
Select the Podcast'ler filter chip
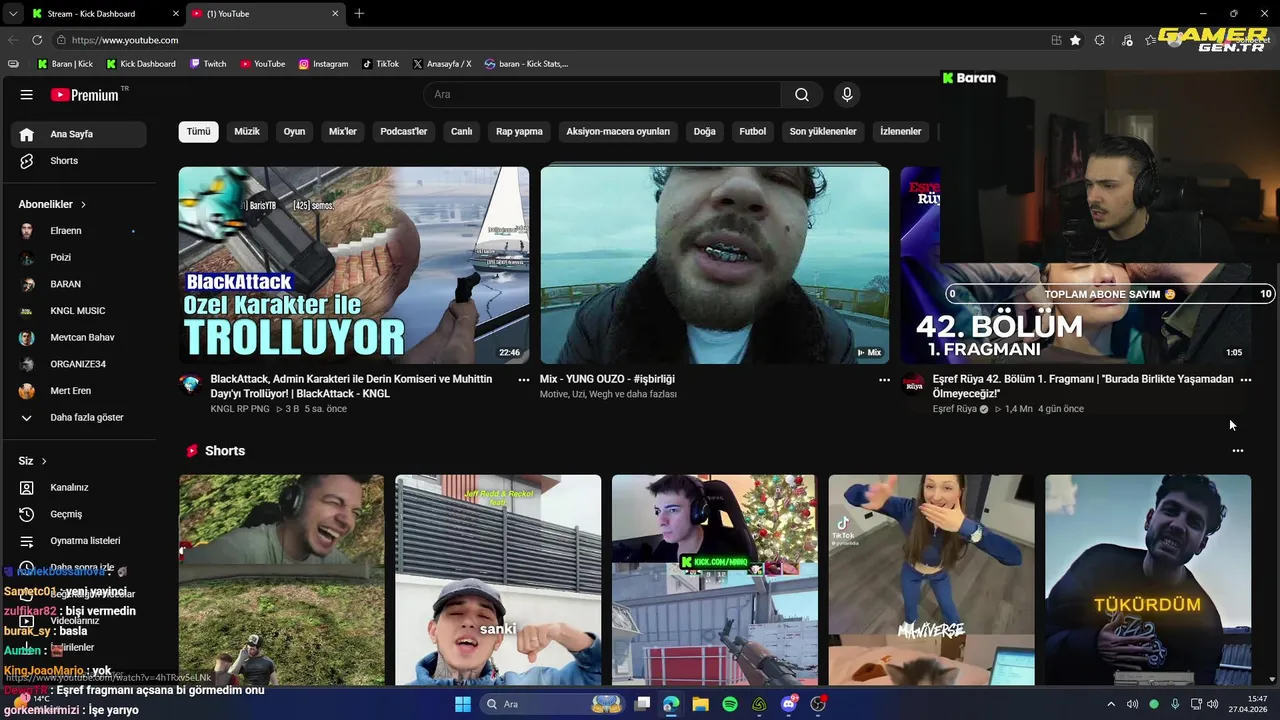404,131
